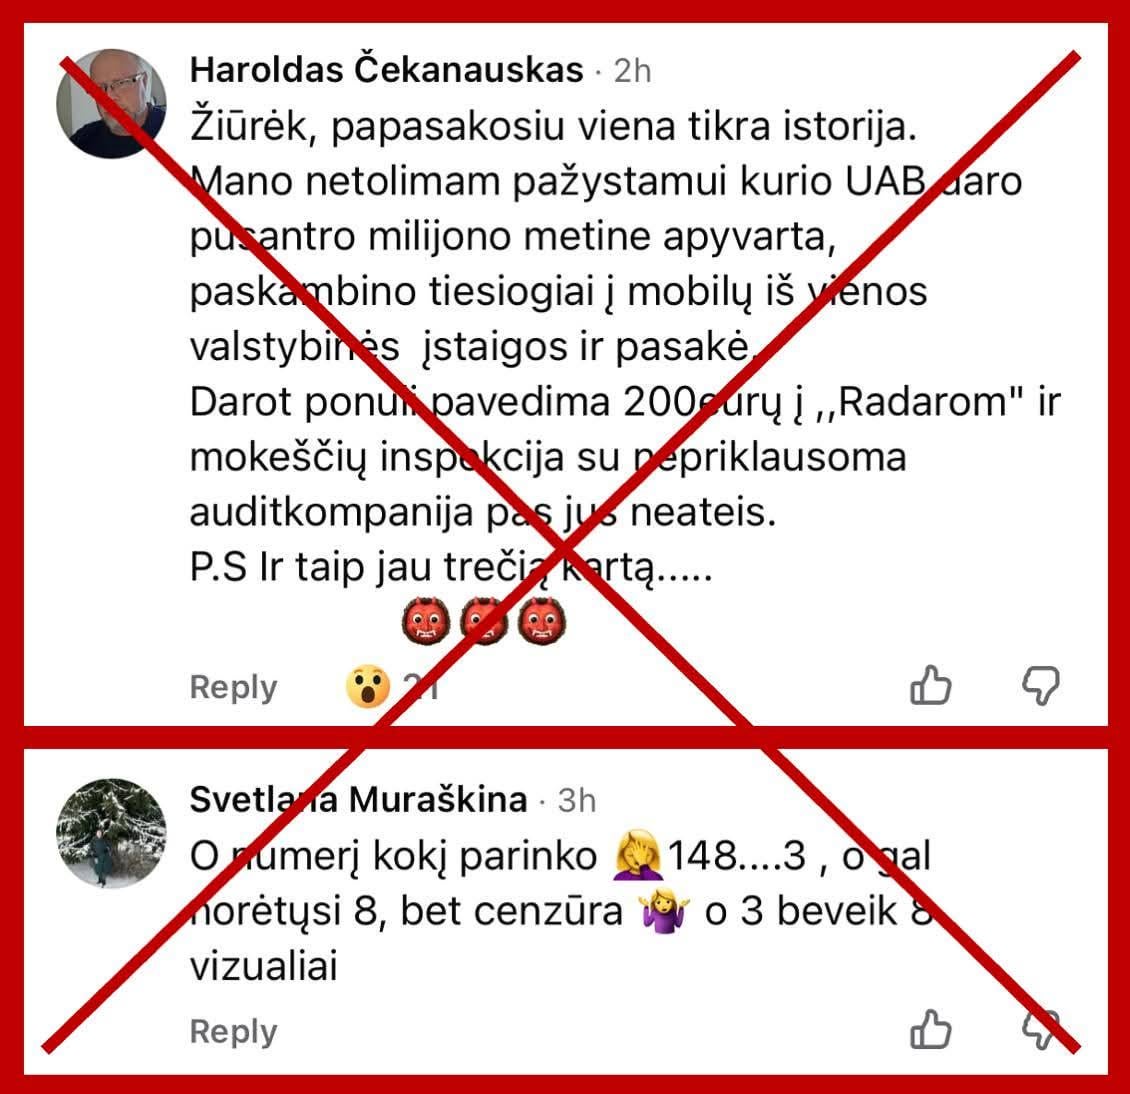Click the third red ogre emoji

click(542, 621)
